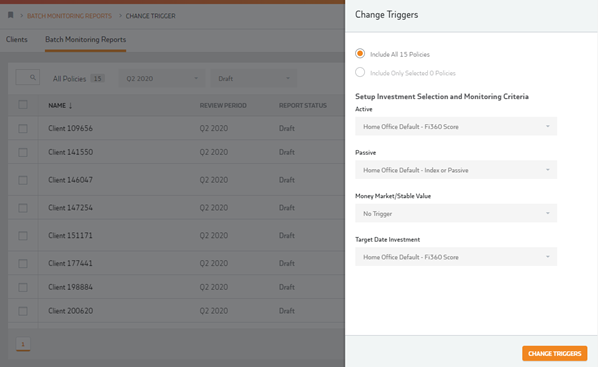Sort by the NAME column arrow
Viewport: 598px width, 367px height.
point(71,106)
